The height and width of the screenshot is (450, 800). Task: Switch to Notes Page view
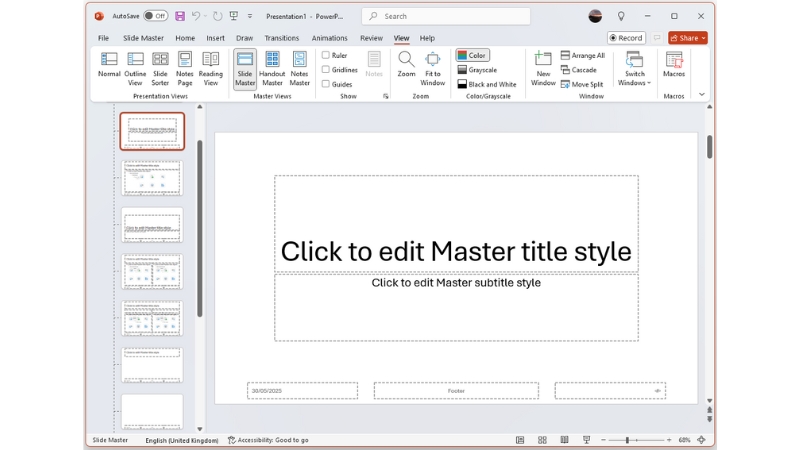point(185,69)
